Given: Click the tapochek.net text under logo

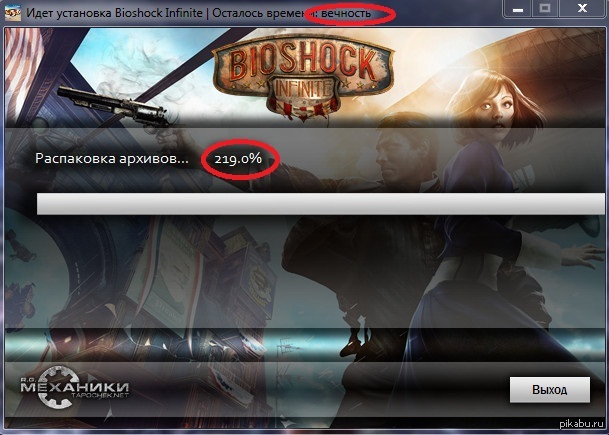Looking at the screenshot, I should tap(100, 395).
